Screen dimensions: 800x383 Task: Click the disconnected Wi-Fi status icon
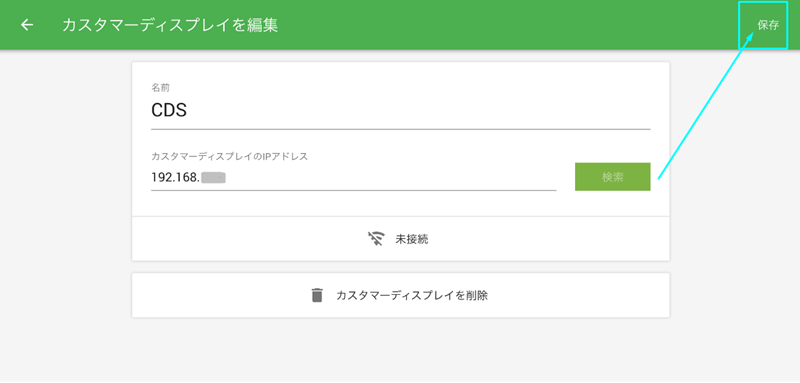(376, 239)
